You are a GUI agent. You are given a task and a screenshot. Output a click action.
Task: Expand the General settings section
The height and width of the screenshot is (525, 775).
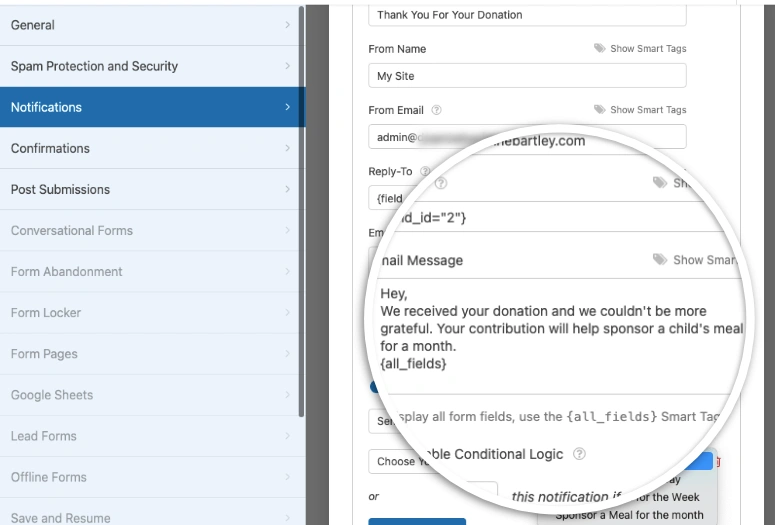tap(150, 25)
